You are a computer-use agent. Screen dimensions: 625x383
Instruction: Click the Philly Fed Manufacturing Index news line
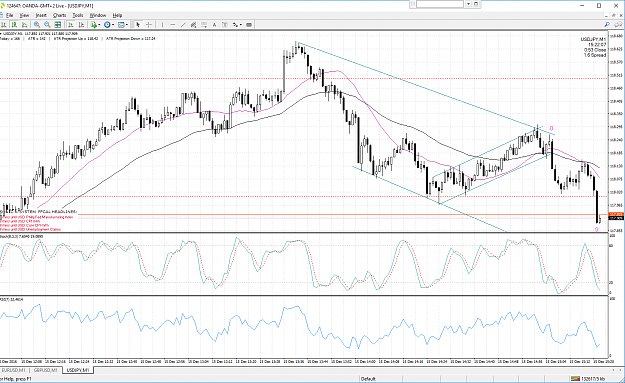(x=37, y=218)
